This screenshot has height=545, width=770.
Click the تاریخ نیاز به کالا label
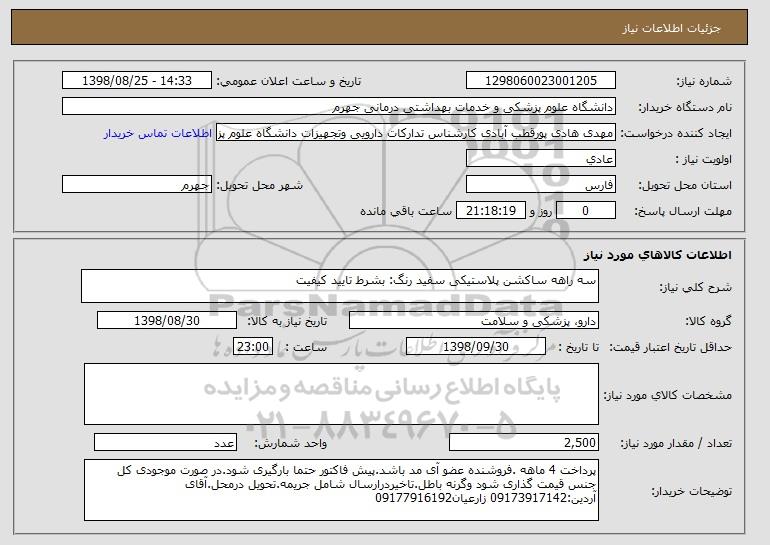[x=287, y=321]
